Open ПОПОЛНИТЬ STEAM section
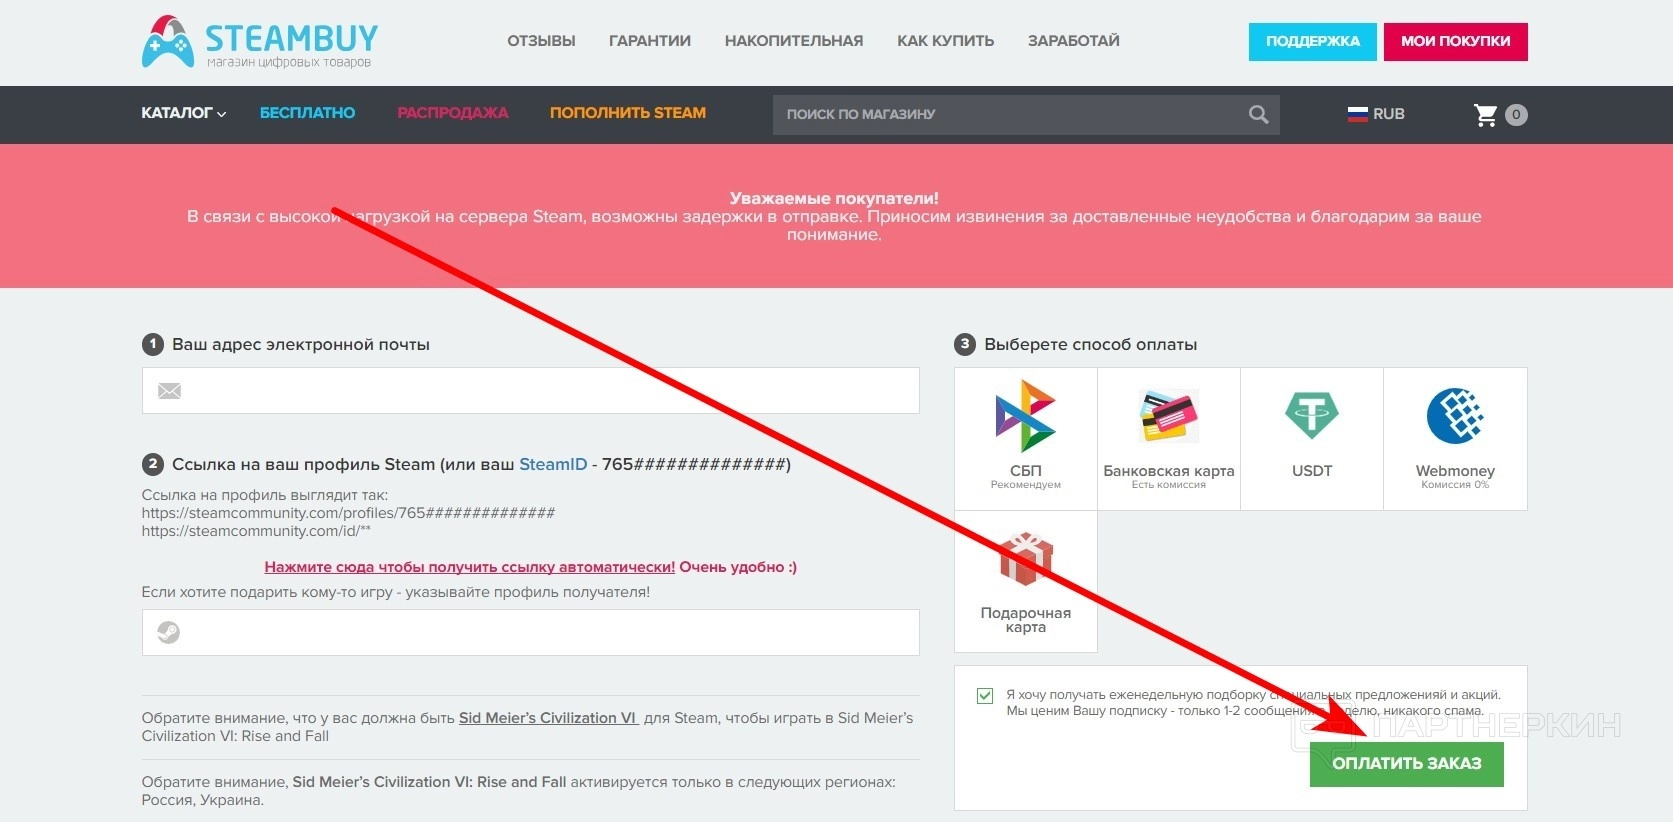This screenshot has height=822, width=1673. pos(628,113)
